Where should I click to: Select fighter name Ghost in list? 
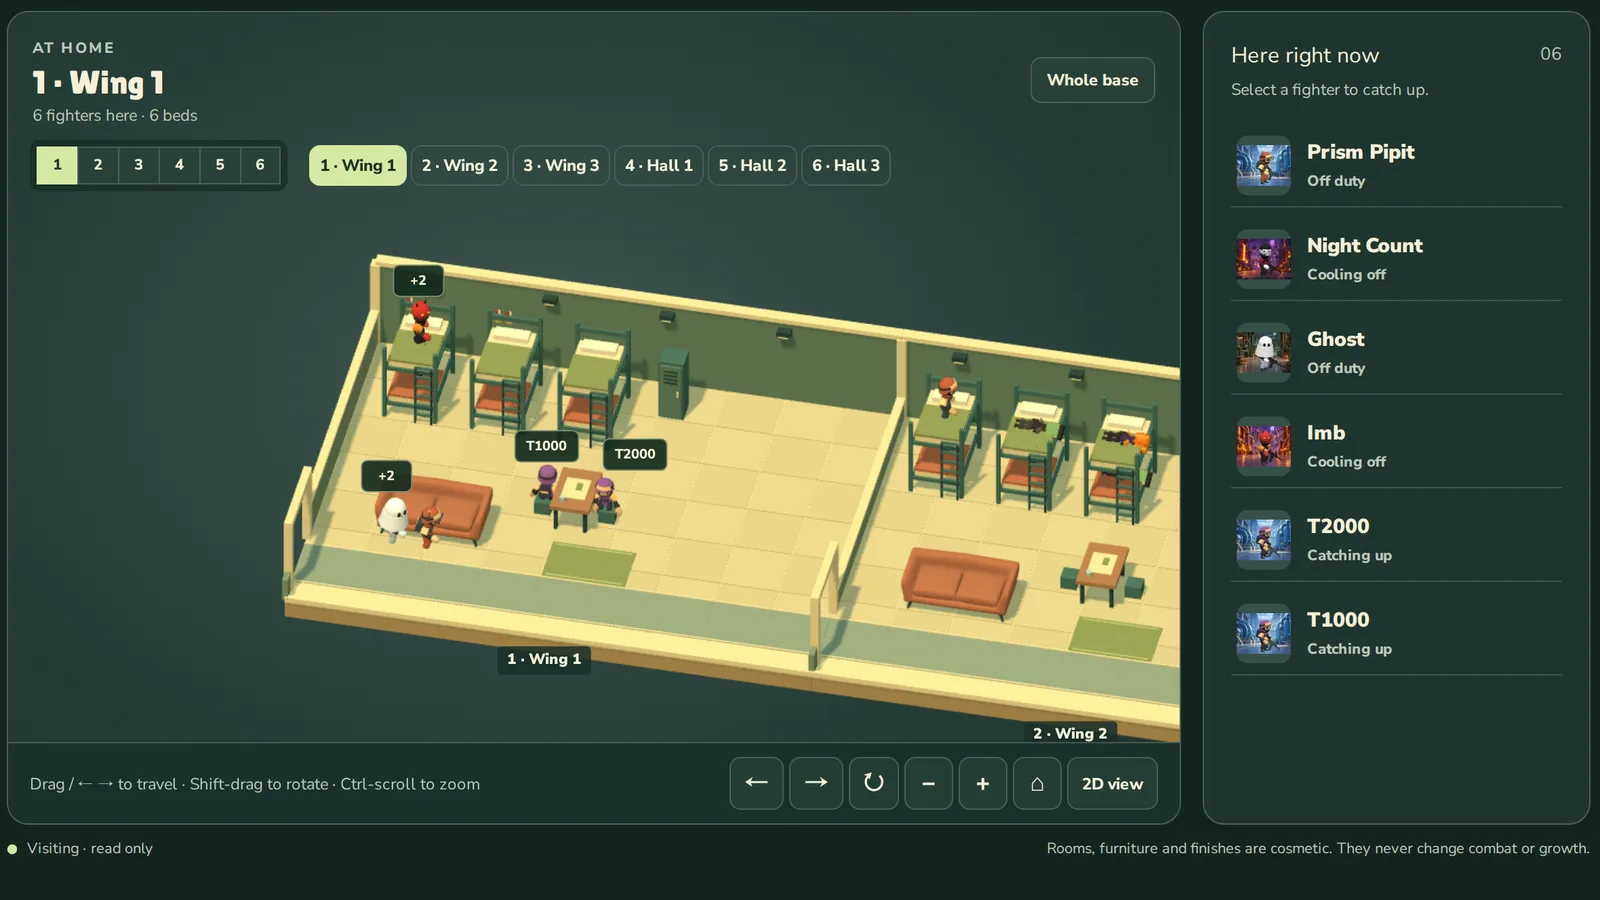coord(1335,339)
